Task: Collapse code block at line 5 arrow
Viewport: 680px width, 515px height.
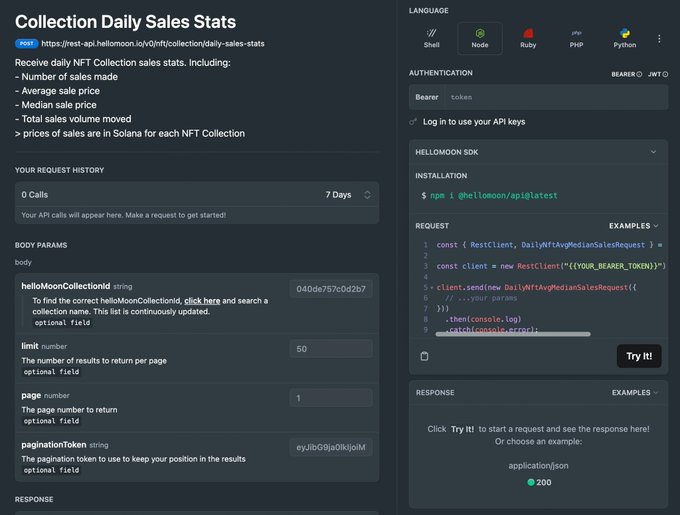Action: point(432,288)
